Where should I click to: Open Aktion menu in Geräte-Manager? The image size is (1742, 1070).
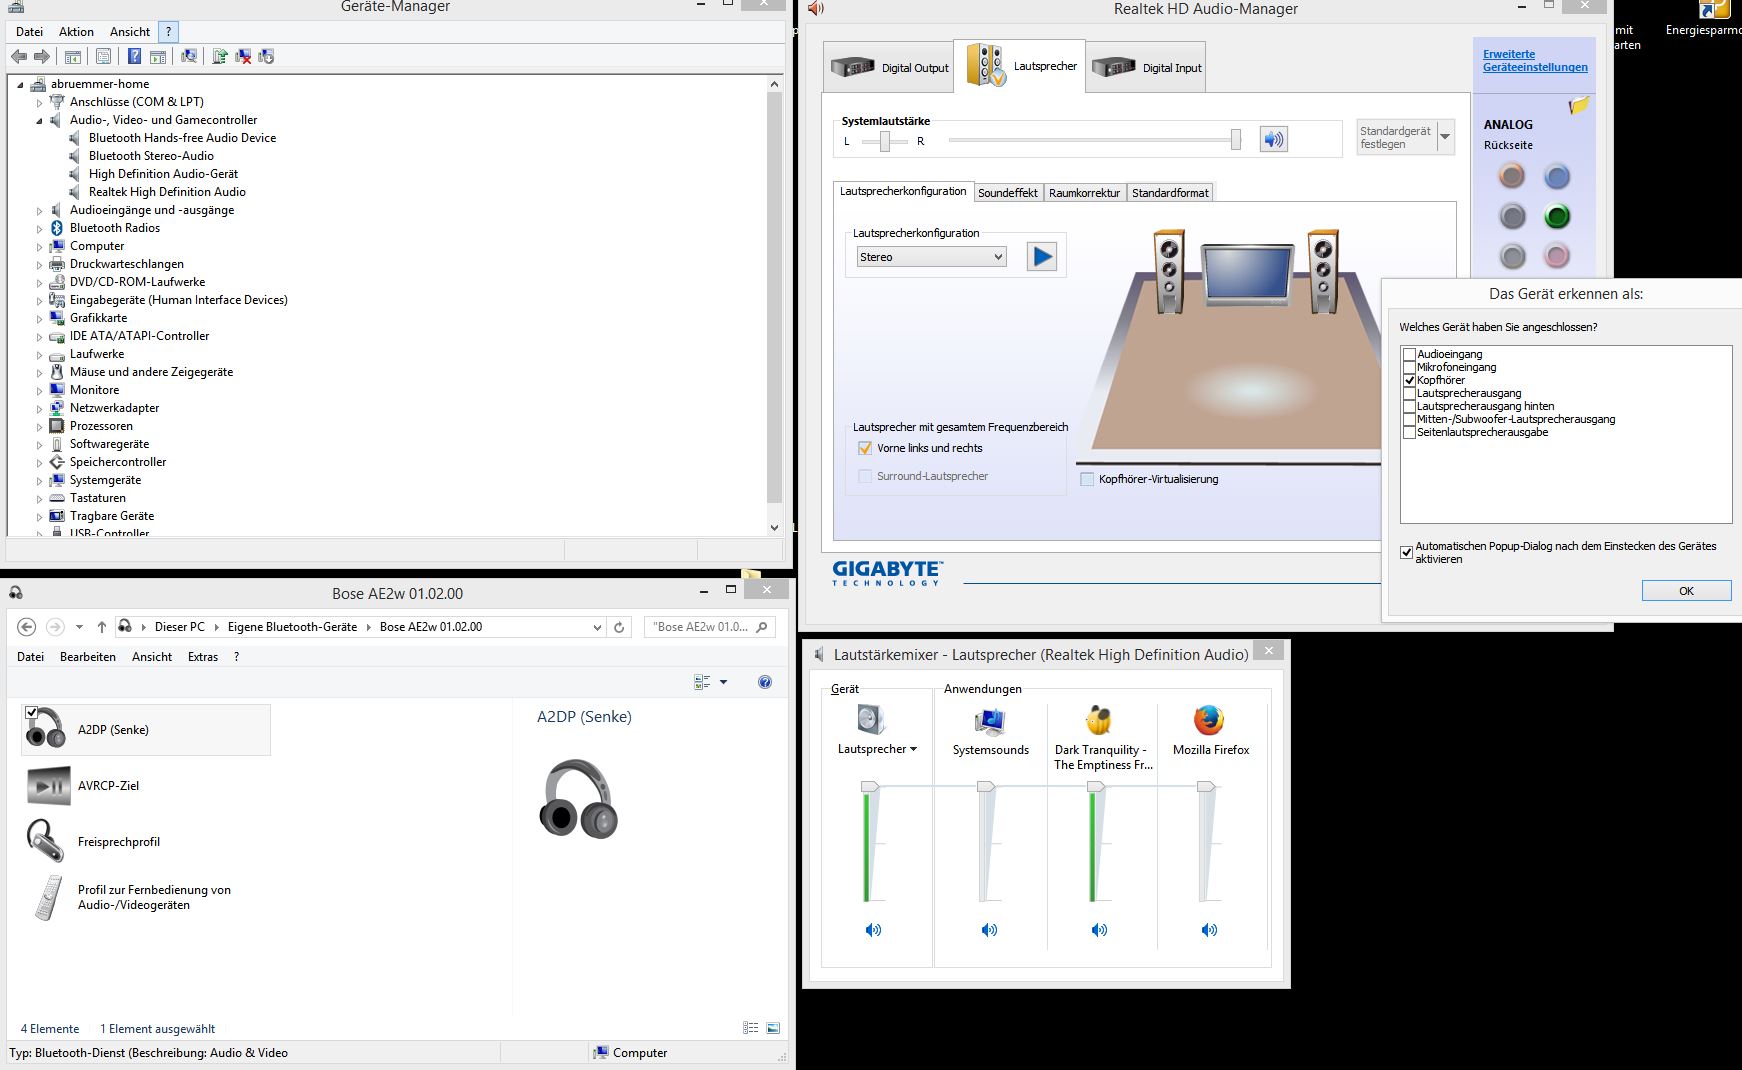pyautogui.click(x=76, y=32)
